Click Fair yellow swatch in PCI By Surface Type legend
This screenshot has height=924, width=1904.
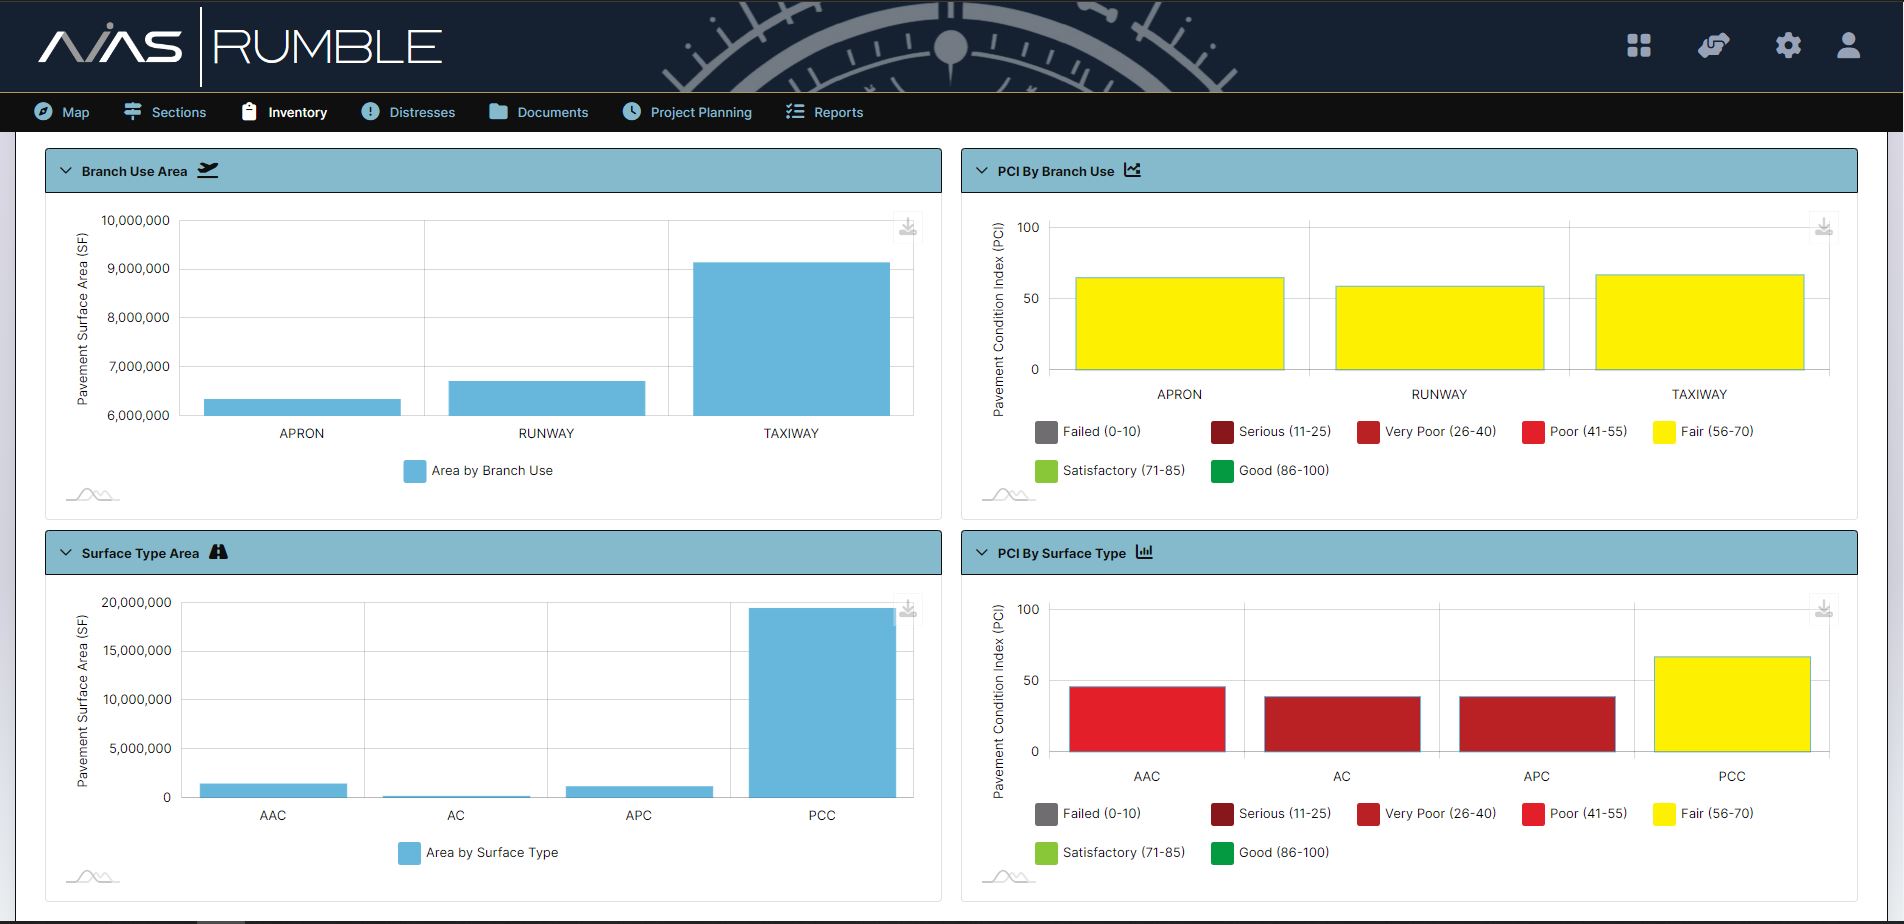click(x=1664, y=814)
